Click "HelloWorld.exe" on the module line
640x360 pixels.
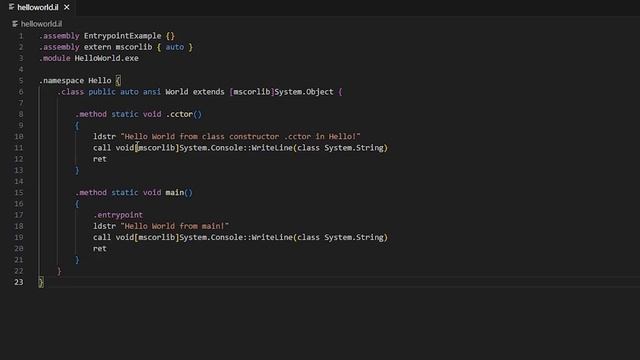pyautogui.click(x=107, y=58)
